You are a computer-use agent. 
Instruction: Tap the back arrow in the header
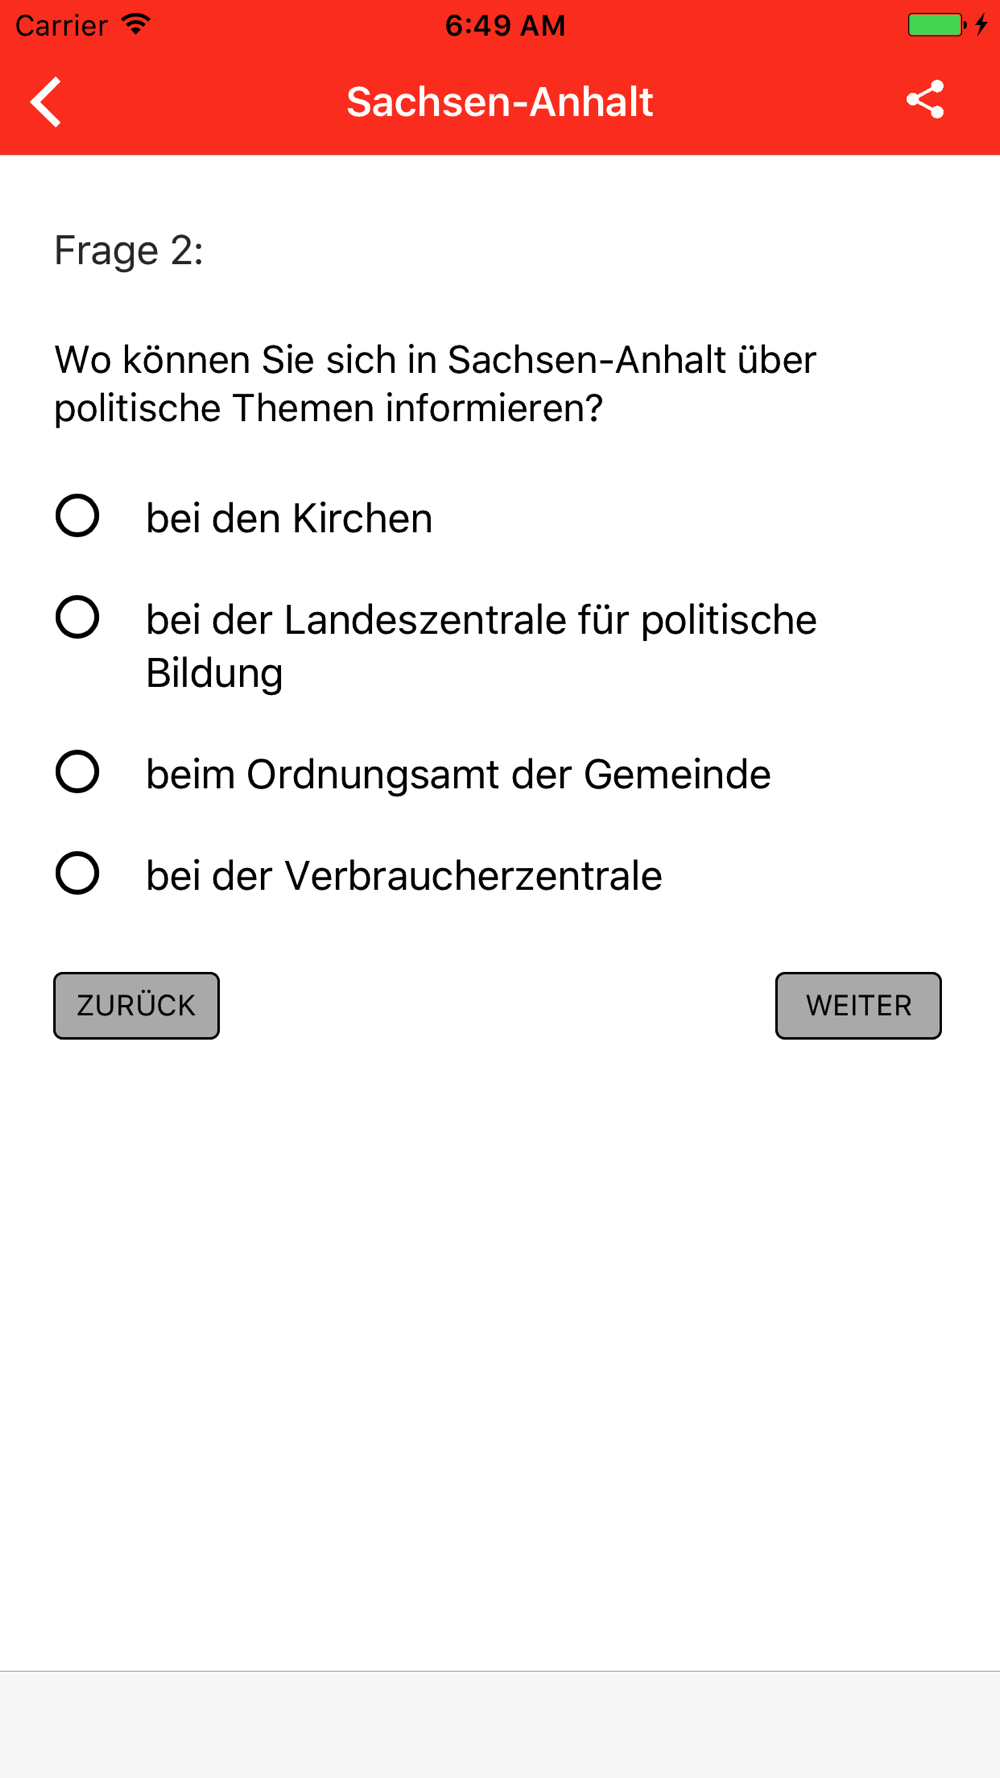[46, 102]
